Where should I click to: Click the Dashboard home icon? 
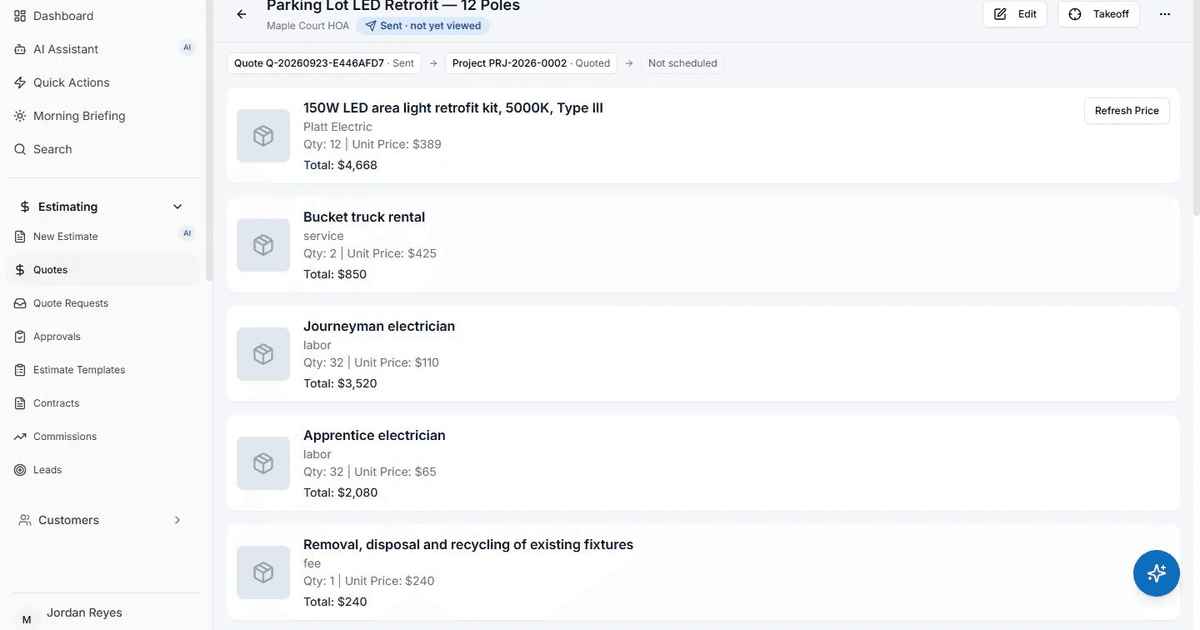tap(20, 16)
